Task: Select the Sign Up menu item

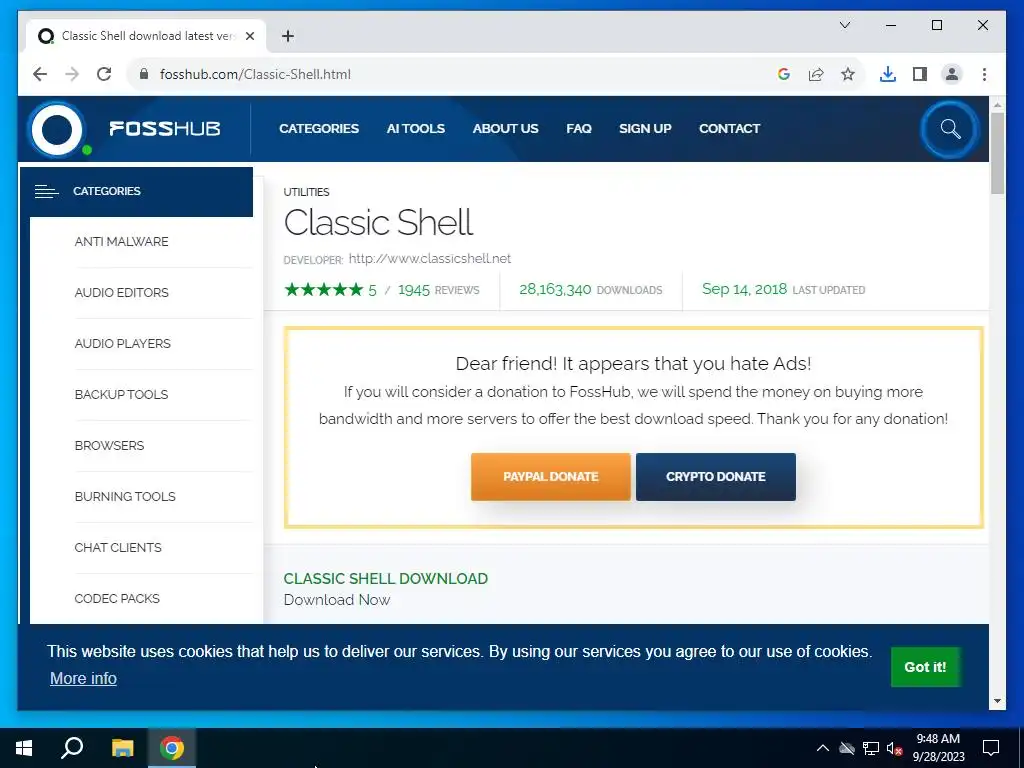Action: [x=645, y=129]
